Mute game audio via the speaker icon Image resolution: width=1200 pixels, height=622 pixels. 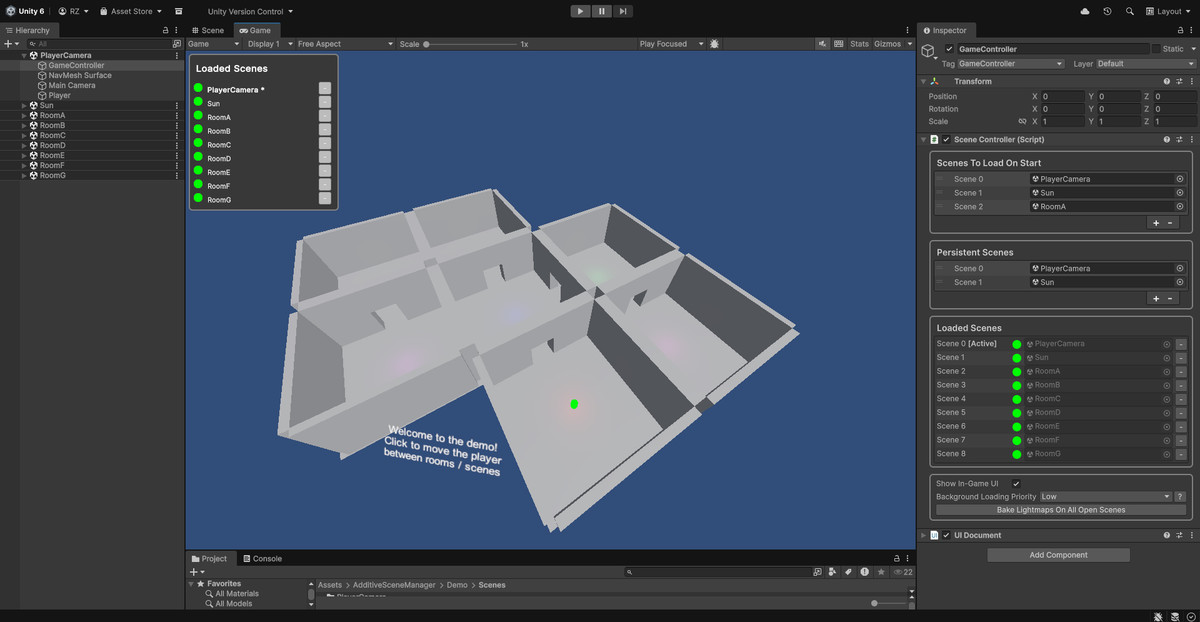tap(823, 44)
